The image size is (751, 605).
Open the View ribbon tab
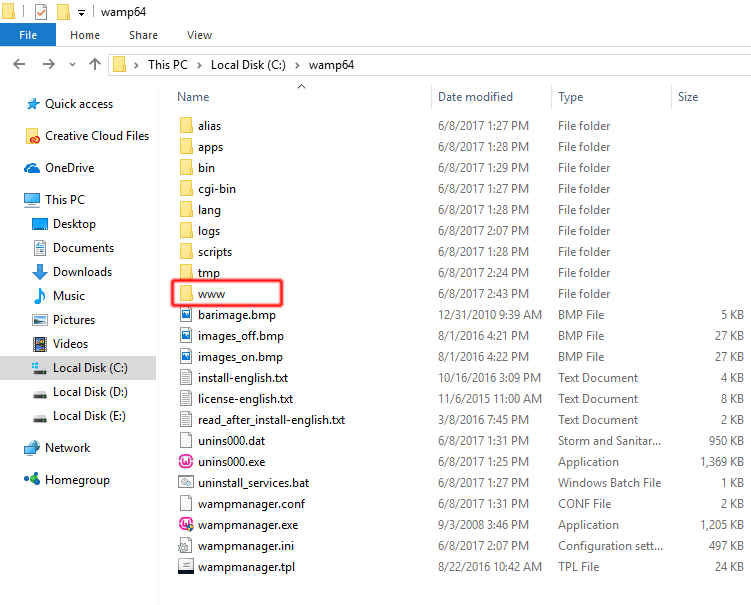[199, 35]
